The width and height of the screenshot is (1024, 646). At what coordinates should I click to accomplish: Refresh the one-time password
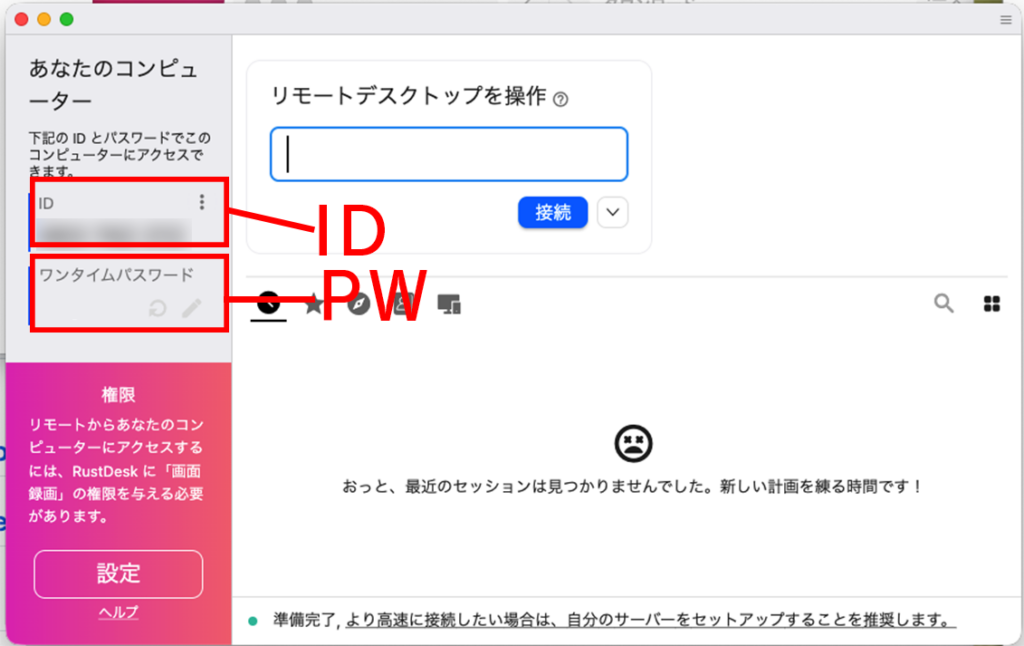(x=156, y=309)
